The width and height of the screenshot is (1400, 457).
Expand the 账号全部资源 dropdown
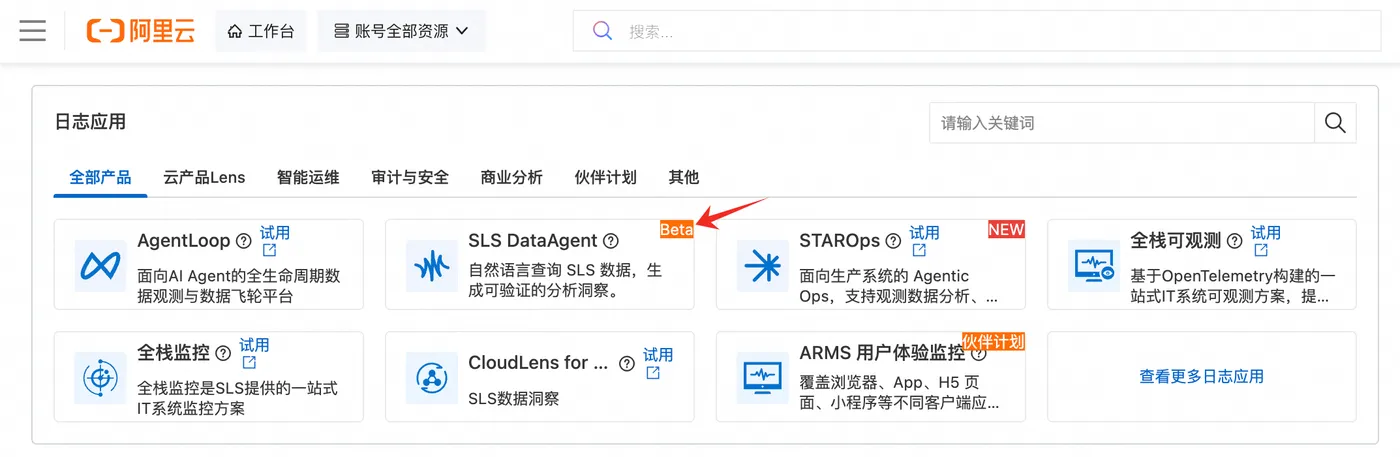point(402,31)
